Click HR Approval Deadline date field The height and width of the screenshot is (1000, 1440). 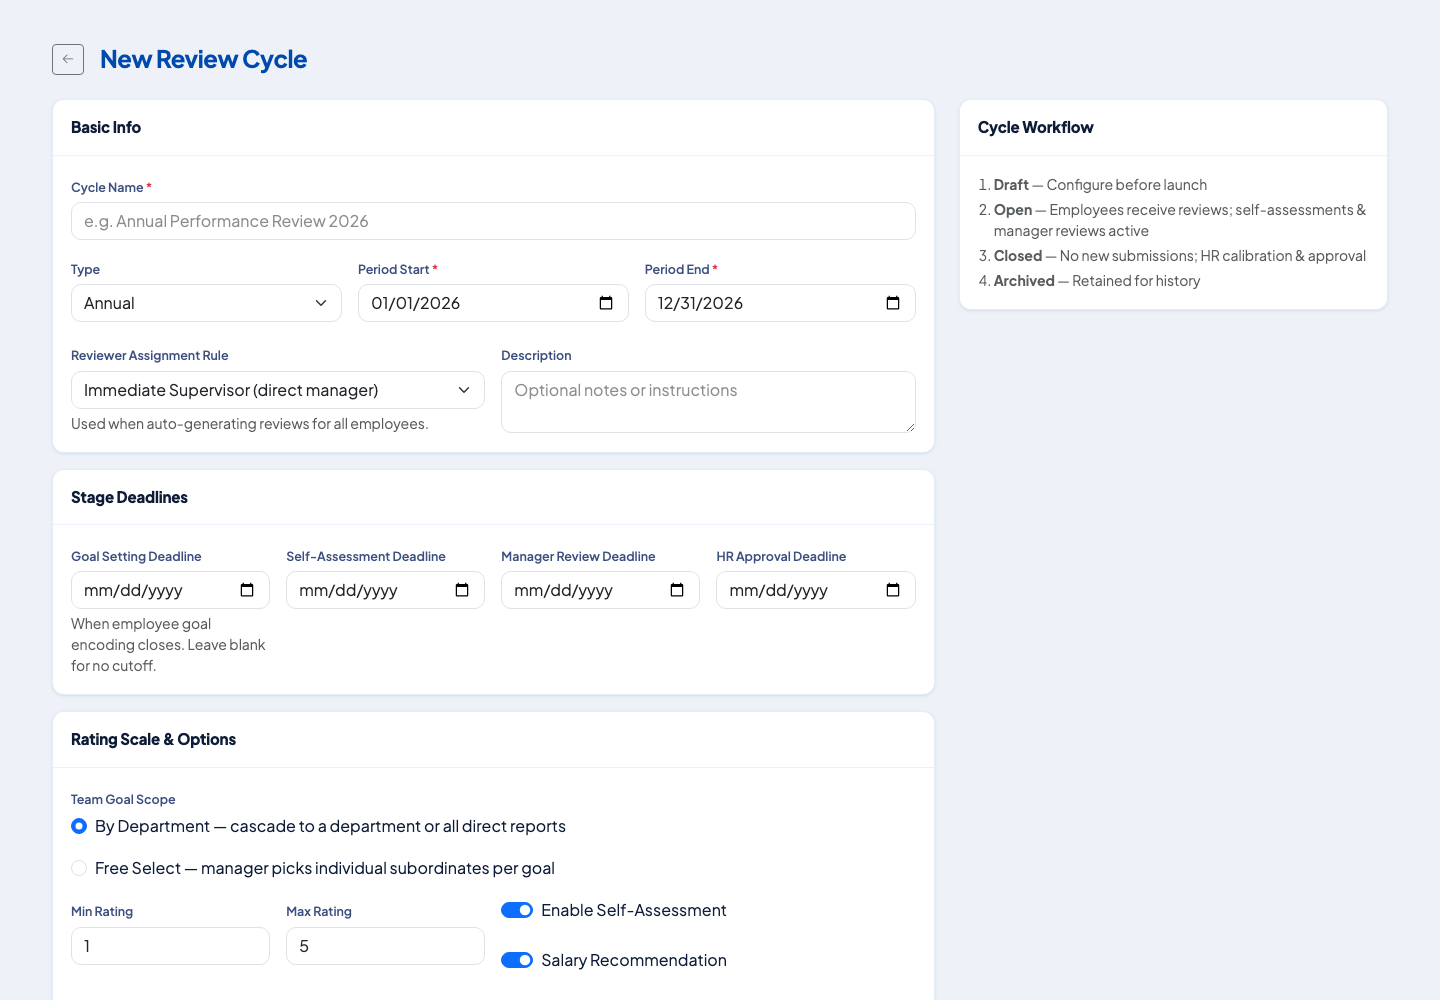click(x=816, y=590)
